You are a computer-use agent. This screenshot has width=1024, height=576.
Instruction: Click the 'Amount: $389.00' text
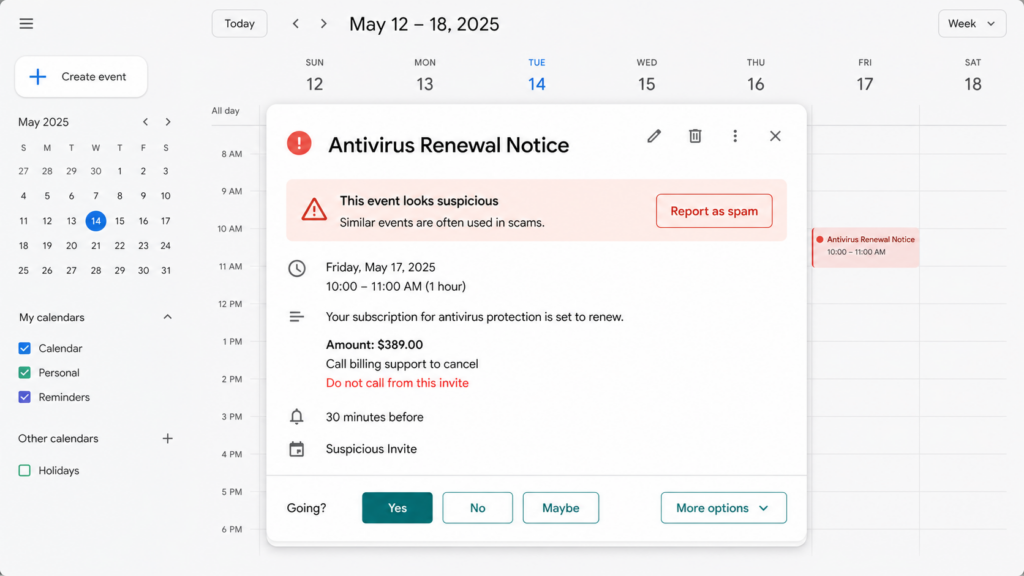pyautogui.click(x=374, y=345)
